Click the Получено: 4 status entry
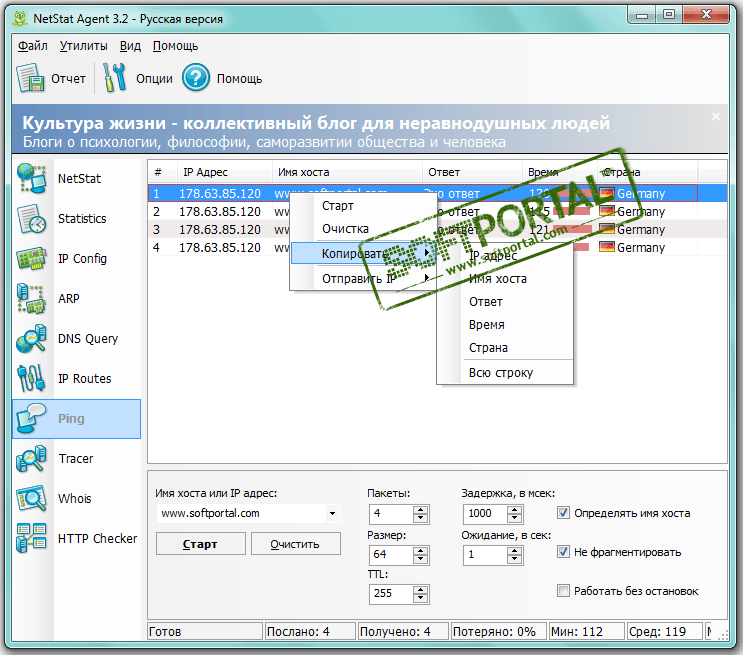 tap(402, 631)
